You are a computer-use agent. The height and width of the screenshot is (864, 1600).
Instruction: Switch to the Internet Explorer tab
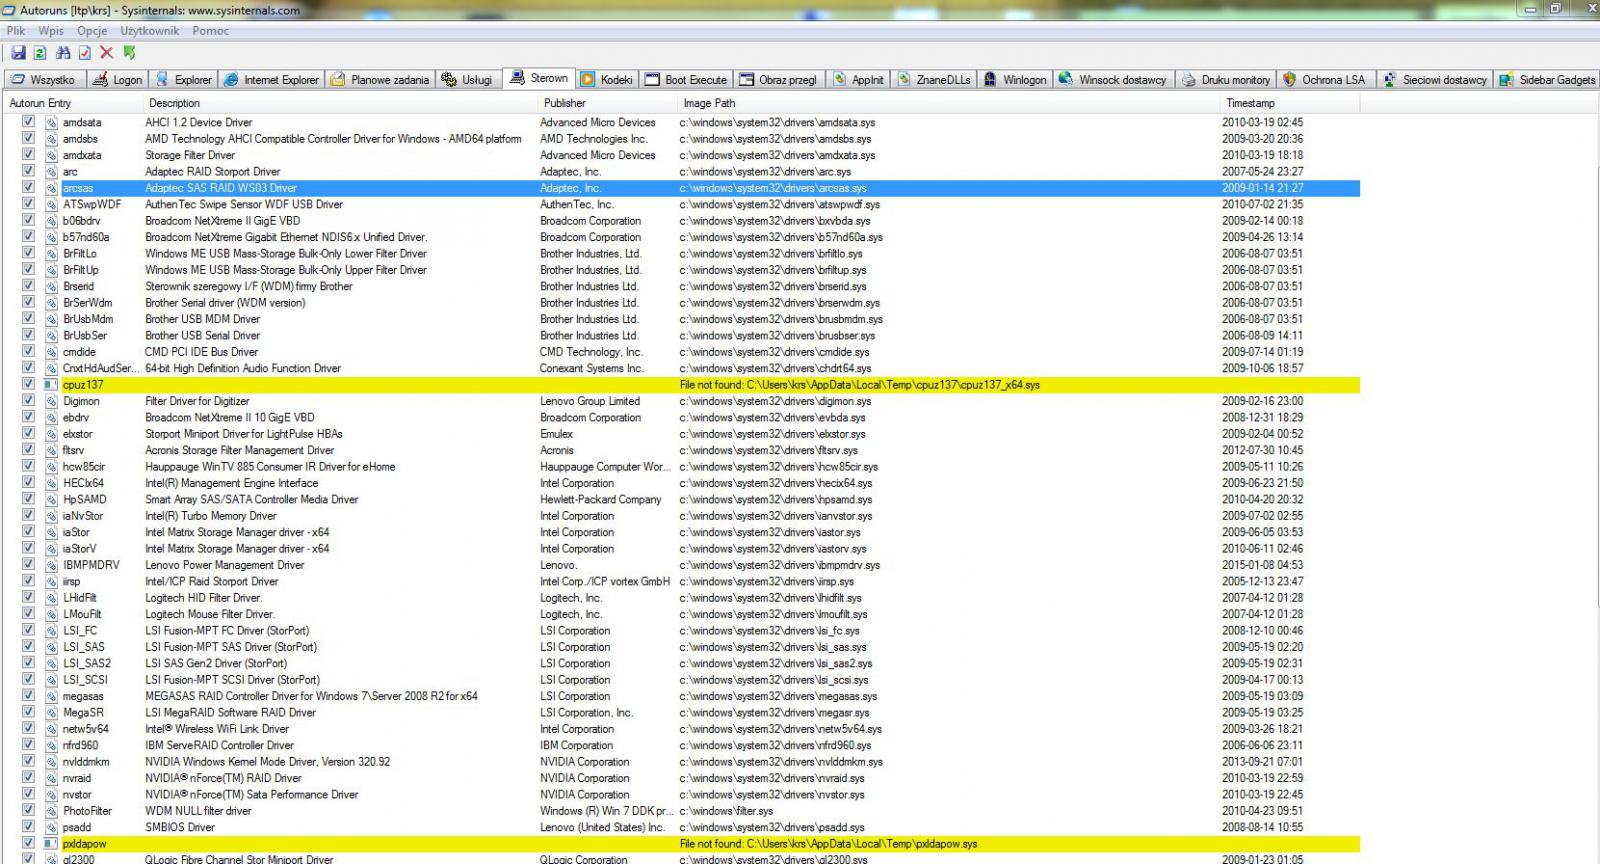(272, 79)
